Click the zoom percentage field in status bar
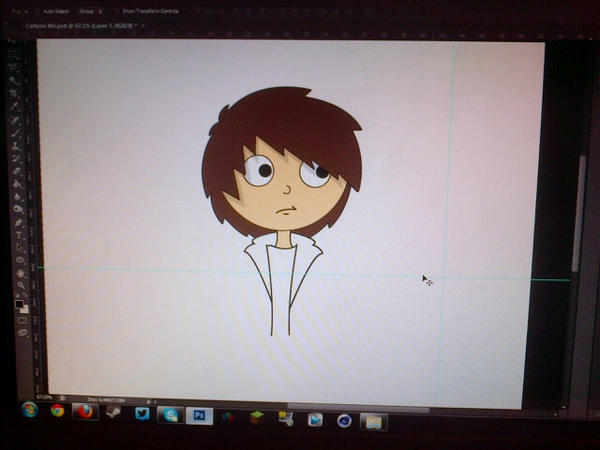The image size is (600, 450). pos(44,398)
